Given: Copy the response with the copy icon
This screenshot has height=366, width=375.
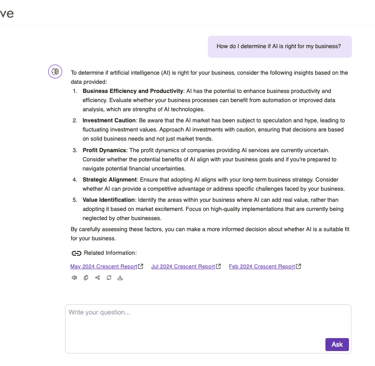Looking at the screenshot, I should pyautogui.click(x=86, y=278).
